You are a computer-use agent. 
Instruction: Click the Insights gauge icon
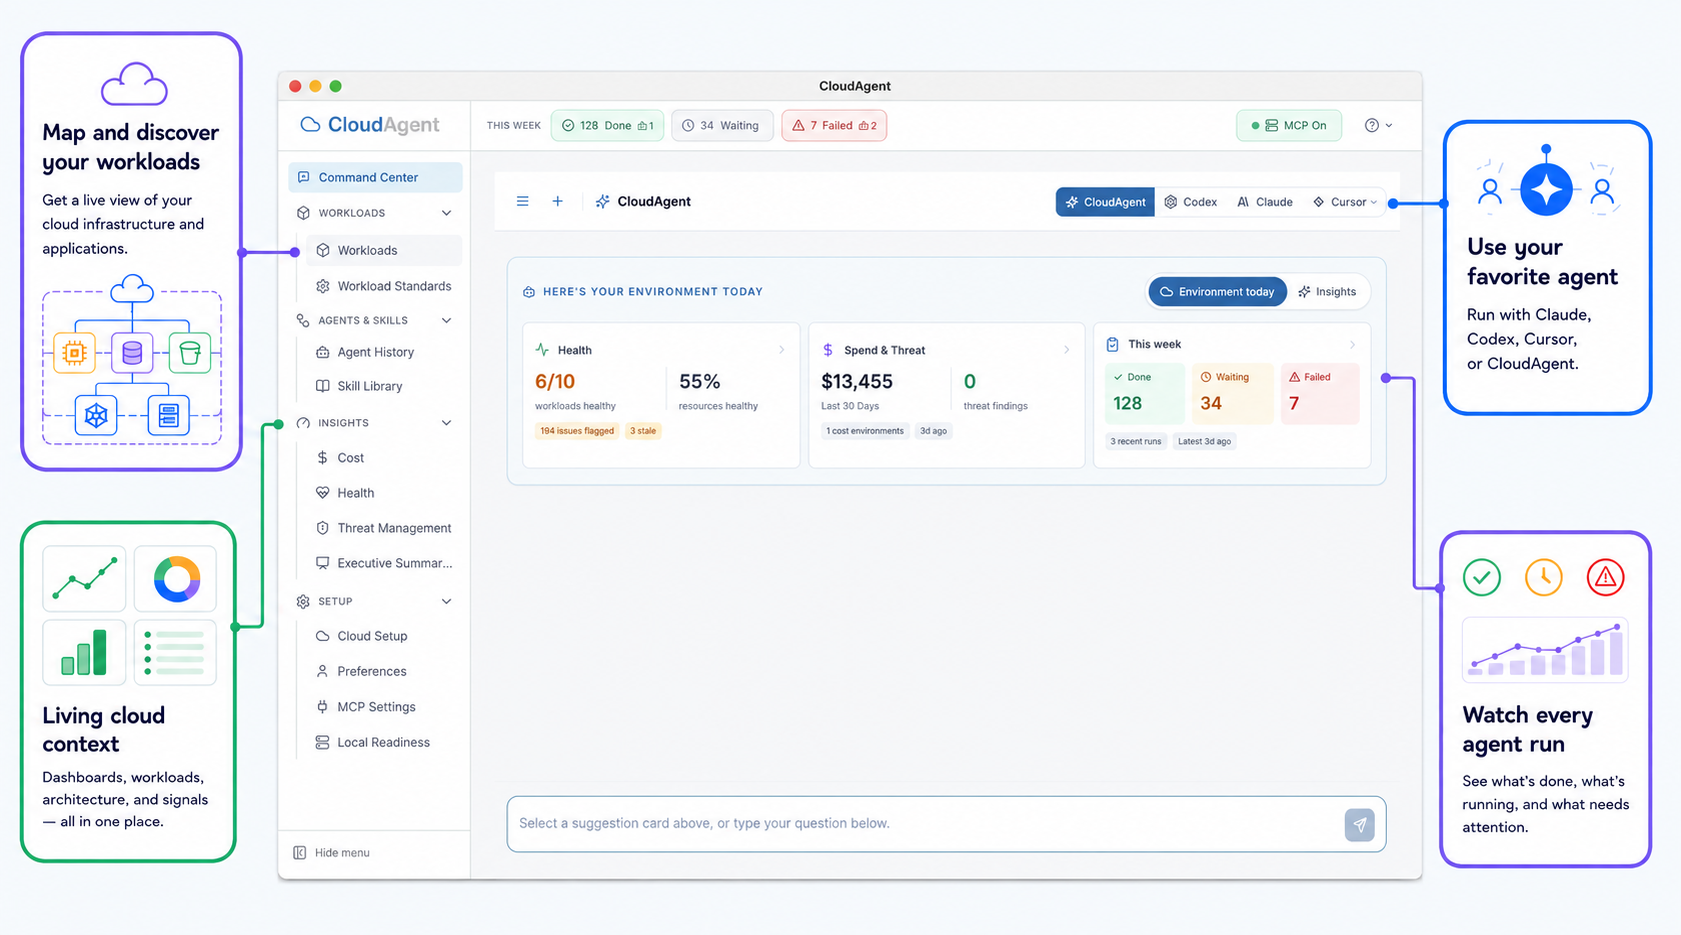(x=303, y=423)
